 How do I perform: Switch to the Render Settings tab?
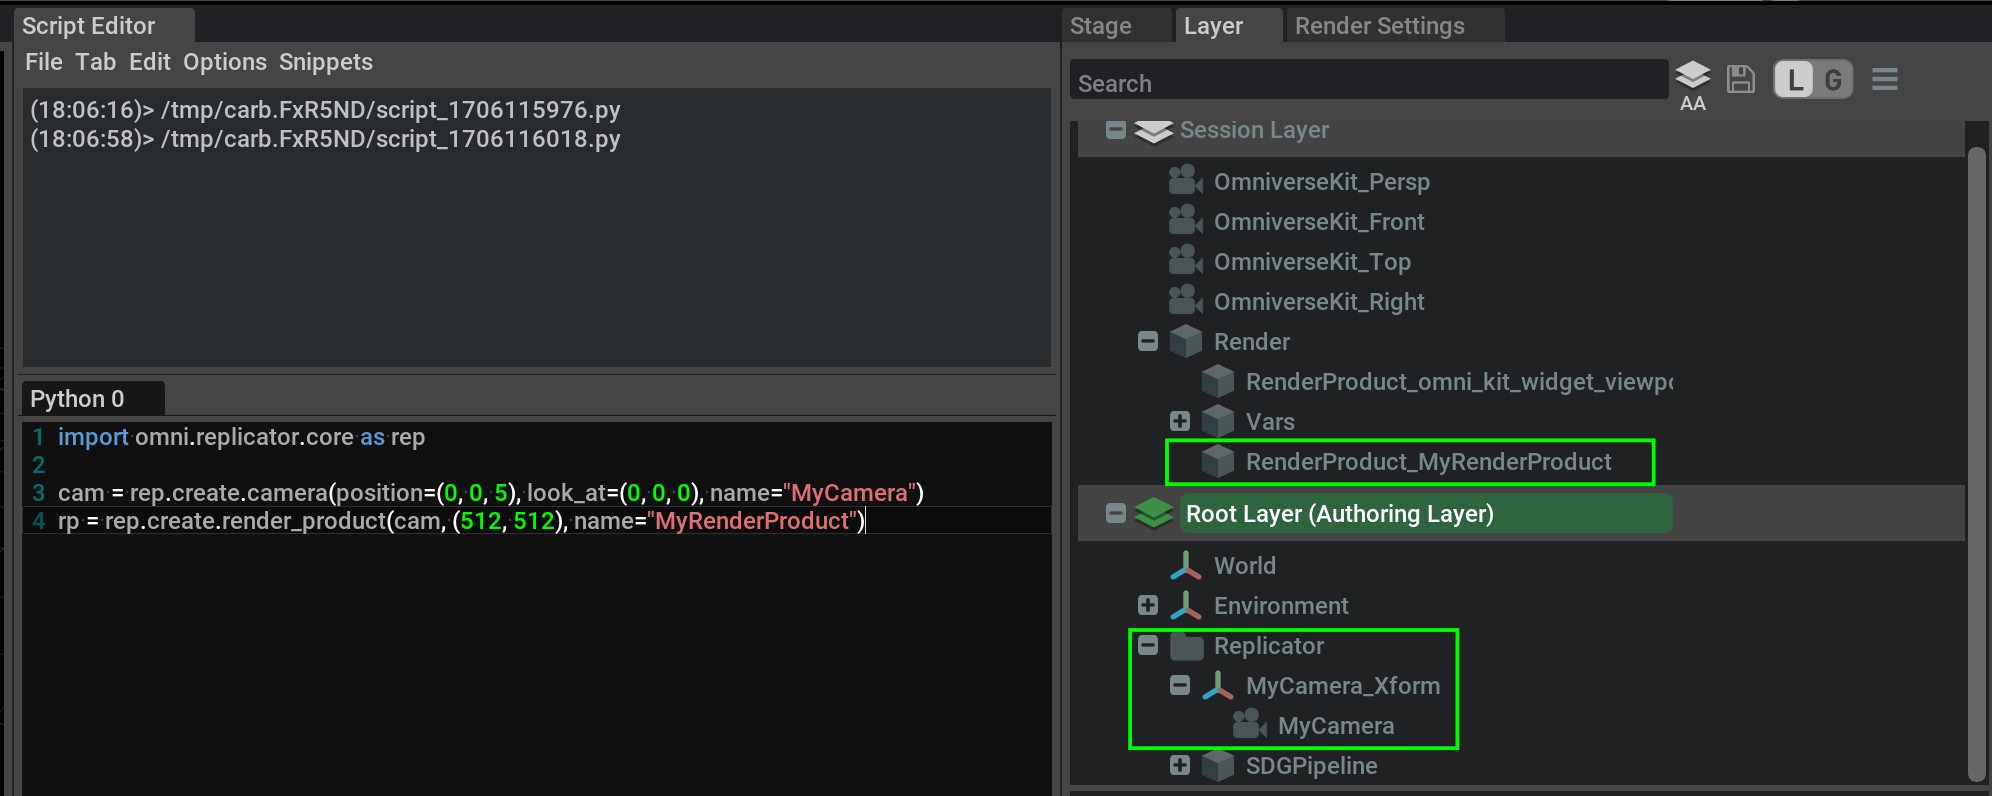(x=1379, y=26)
